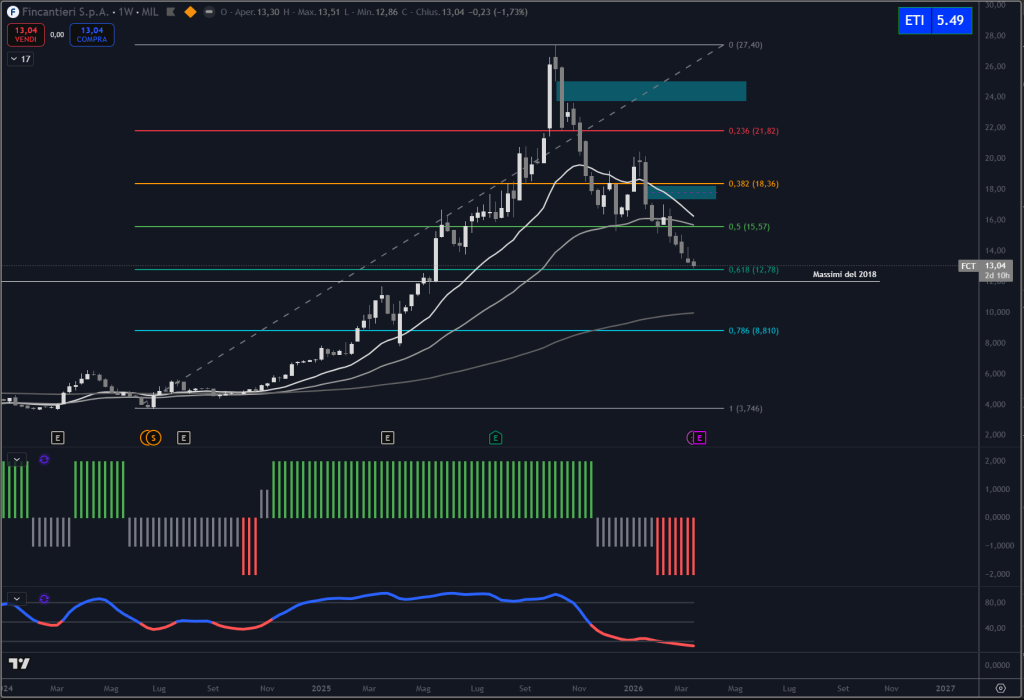
Task: Click the Fincantieri circular F logo
Action: pyautogui.click(x=13, y=9)
